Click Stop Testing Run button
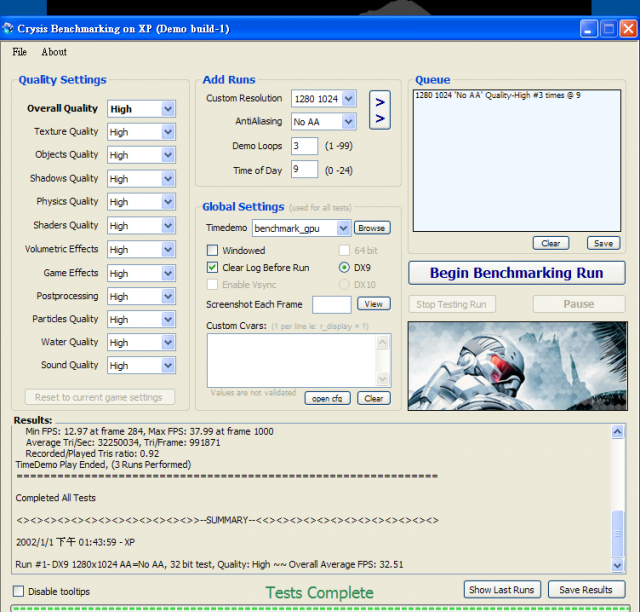Screen dimensions: 640x612 click(x=451, y=304)
